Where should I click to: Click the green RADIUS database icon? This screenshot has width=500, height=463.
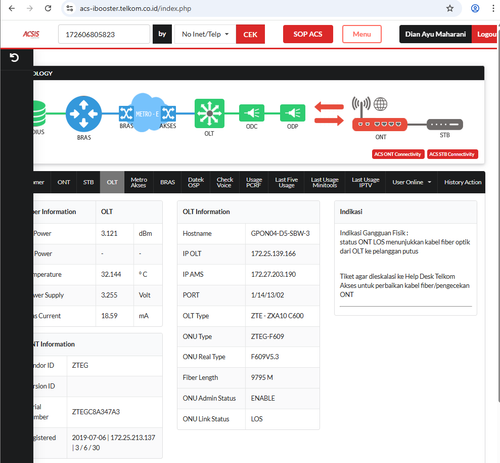point(40,114)
